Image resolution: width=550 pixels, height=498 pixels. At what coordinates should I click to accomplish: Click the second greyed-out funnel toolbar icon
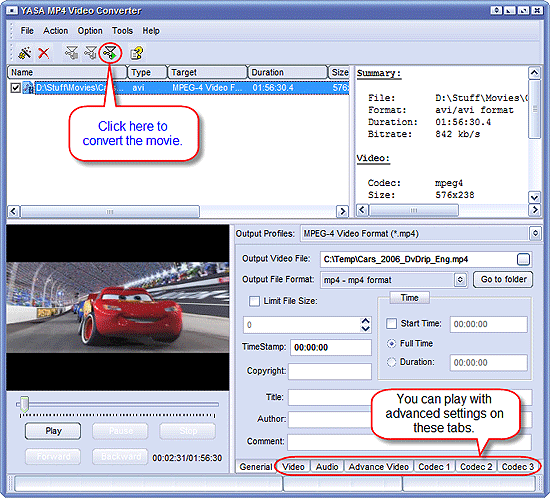(90, 53)
